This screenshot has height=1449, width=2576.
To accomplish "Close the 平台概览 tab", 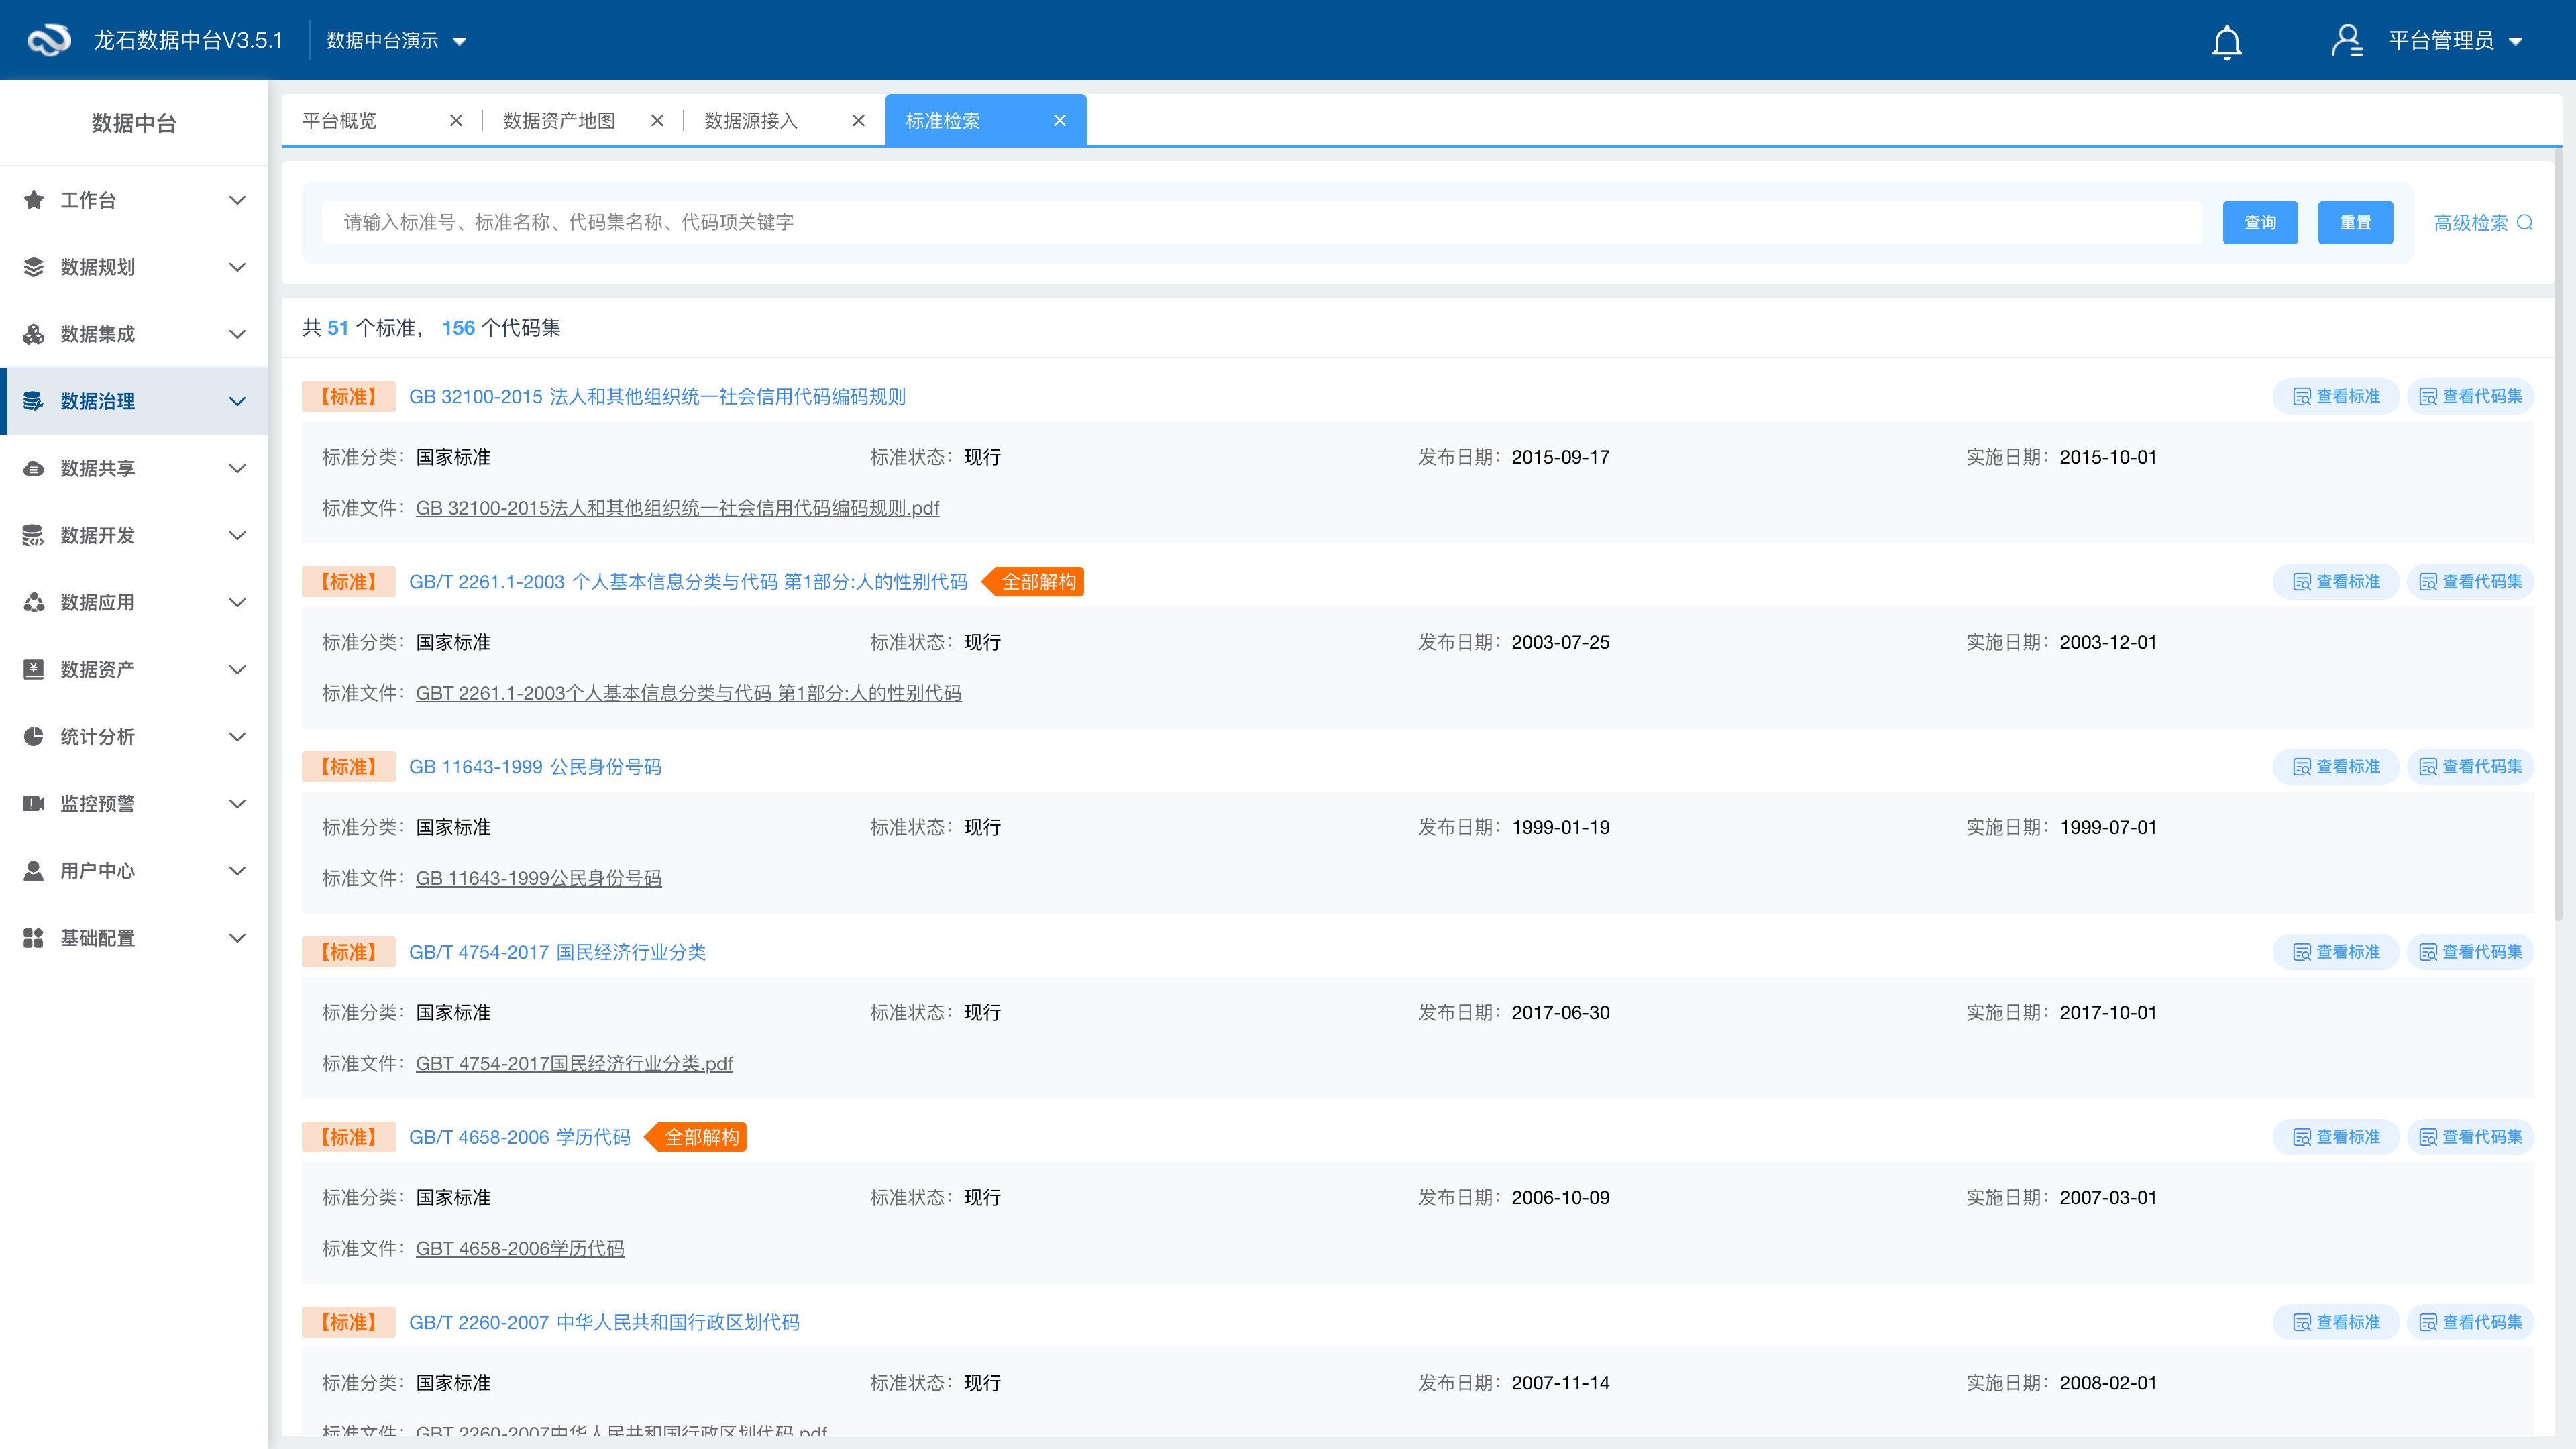I will point(456,121).
